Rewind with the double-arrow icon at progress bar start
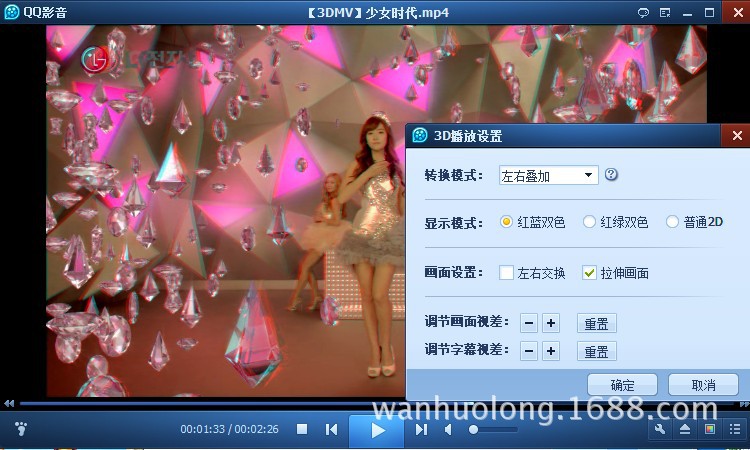Viewport: 750px width, 450px height. point(9,404)
